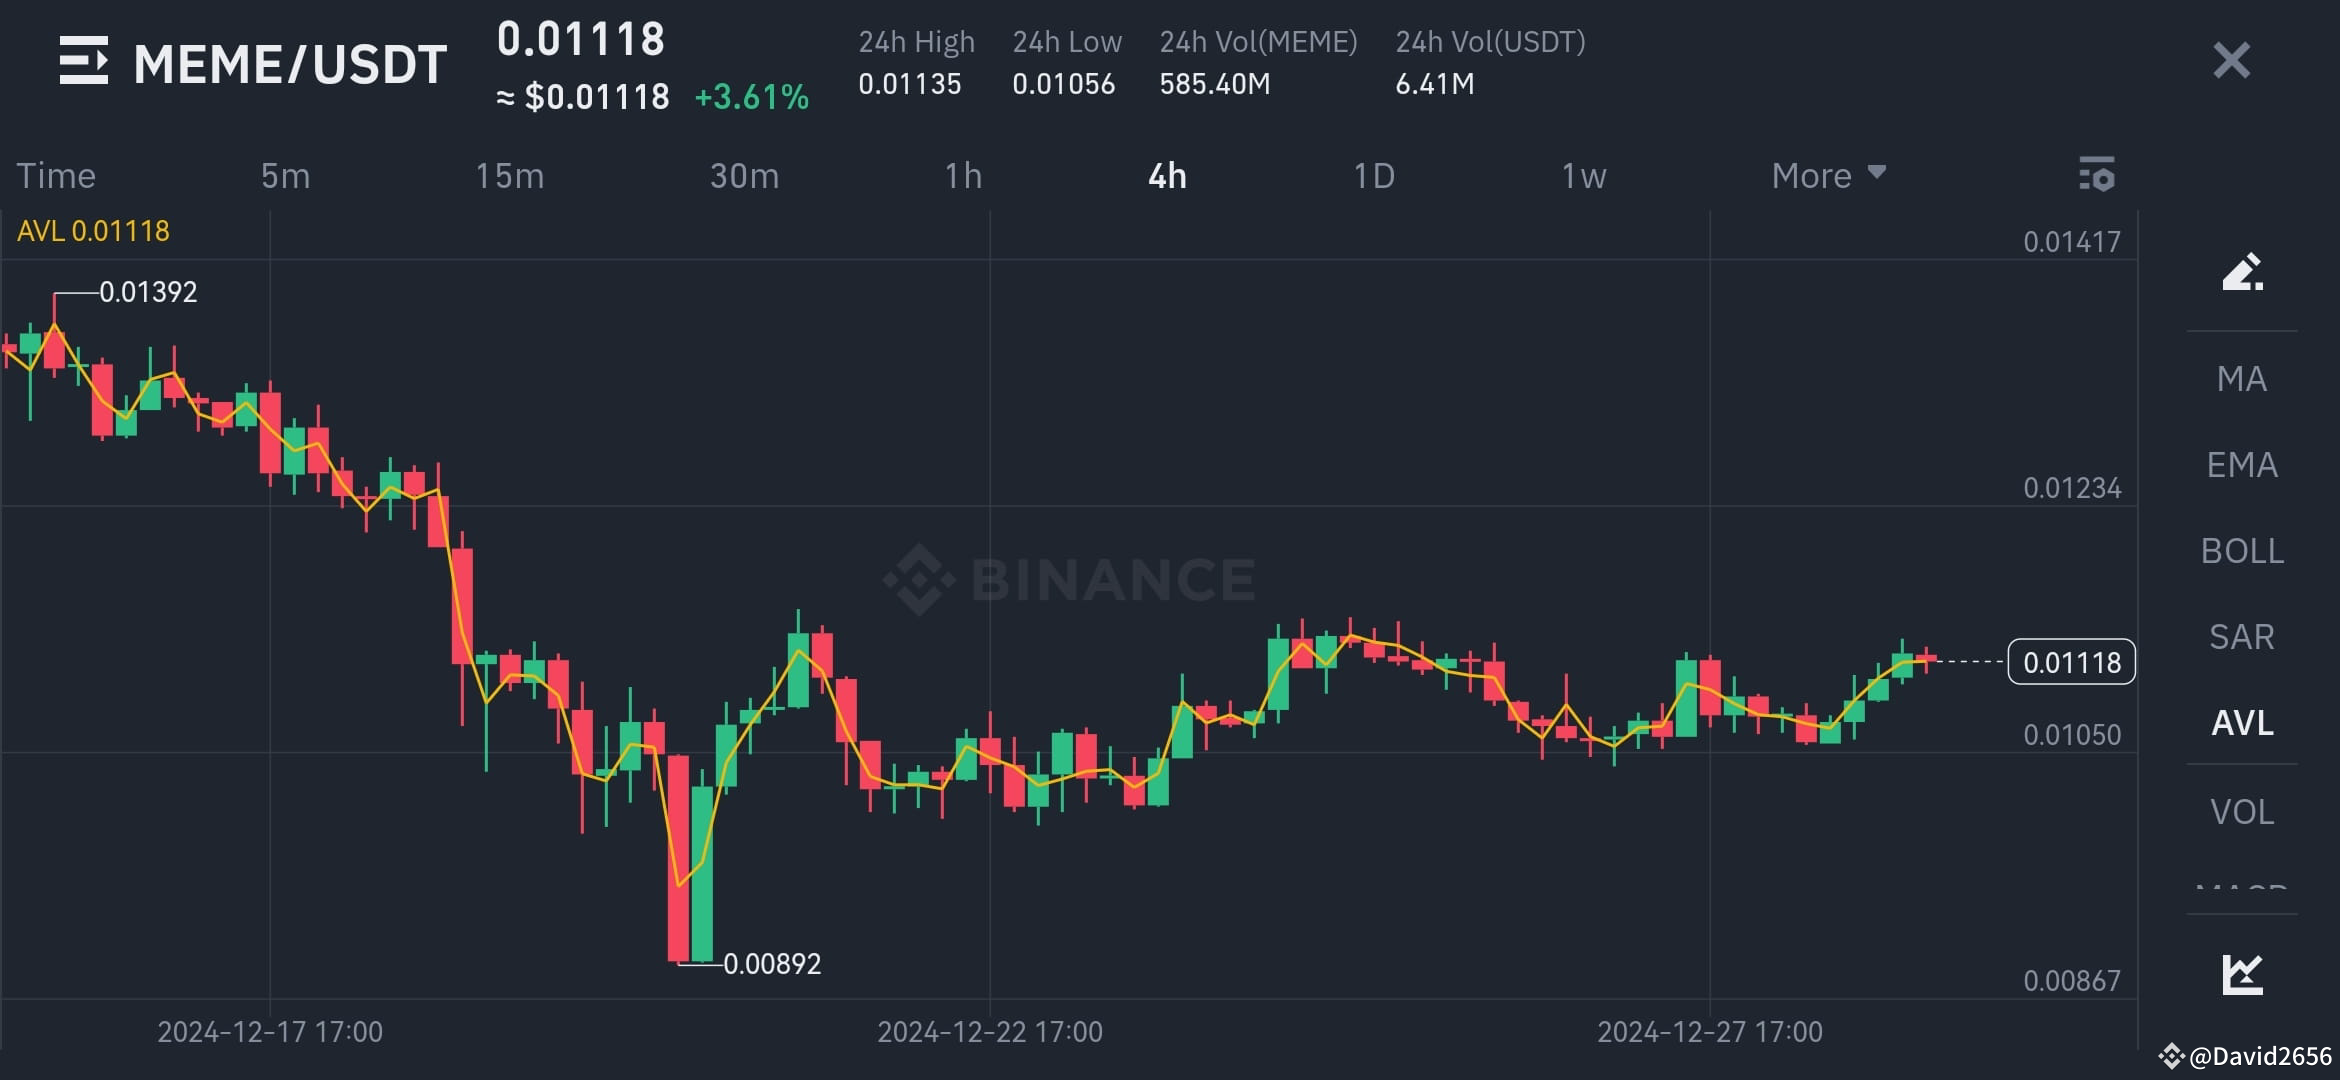Select the 1w interval

[x=1583, y=175]
